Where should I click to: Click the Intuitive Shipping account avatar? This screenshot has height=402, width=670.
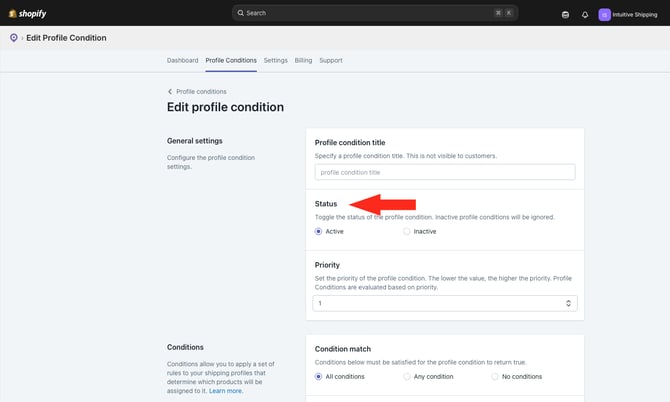point(604,15)
